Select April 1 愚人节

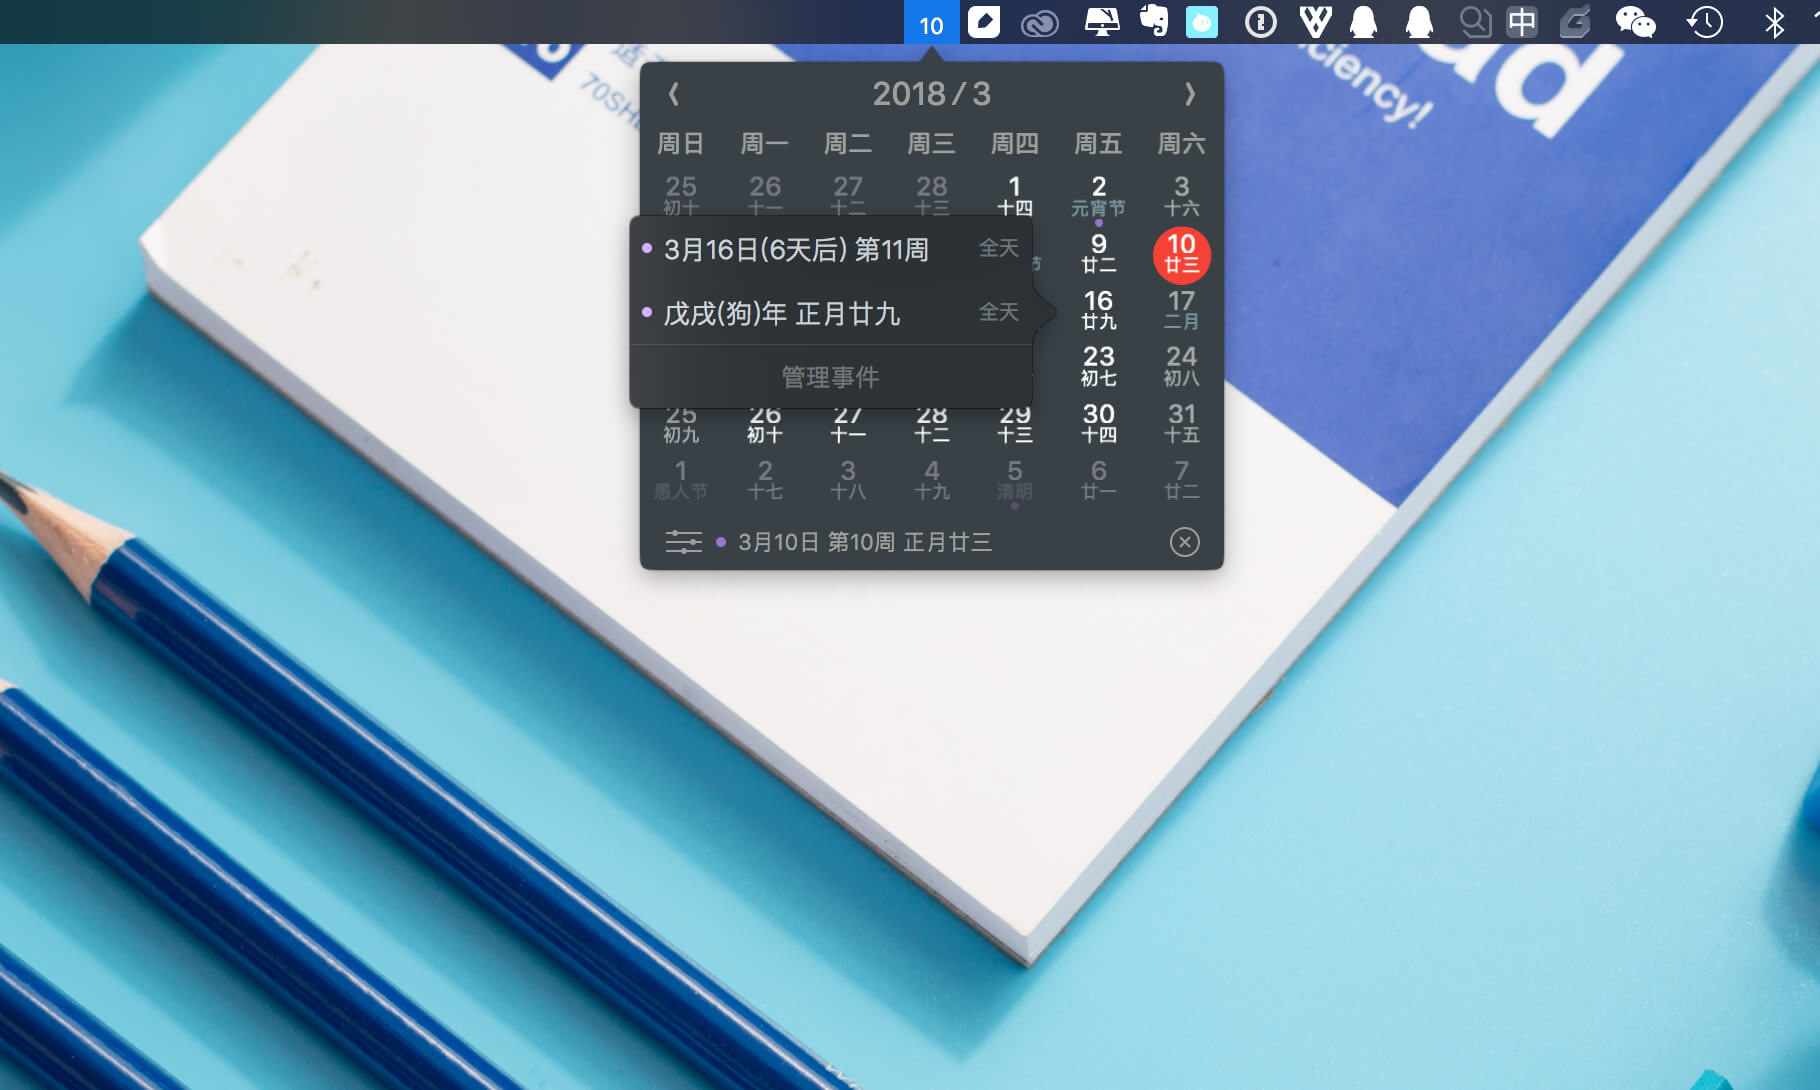pos(681,480)
